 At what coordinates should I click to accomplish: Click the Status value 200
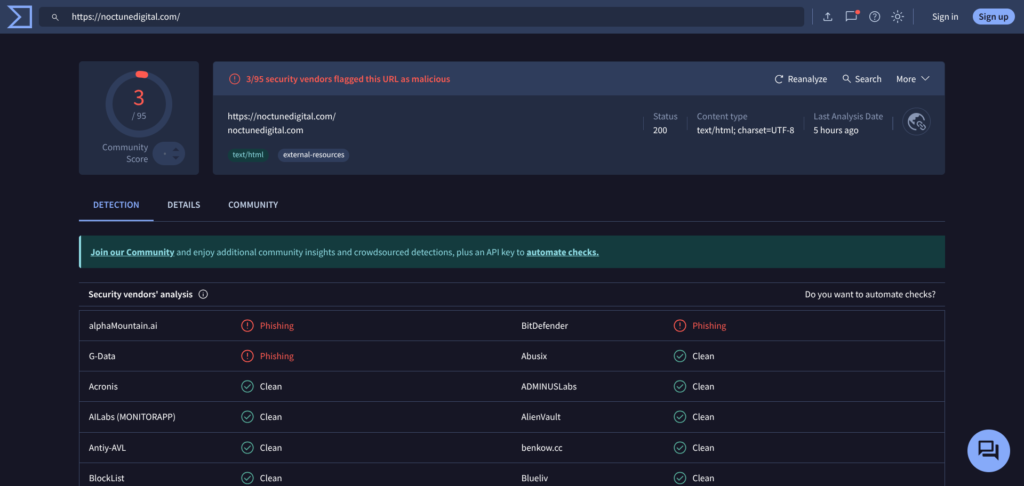coord(660,130)
